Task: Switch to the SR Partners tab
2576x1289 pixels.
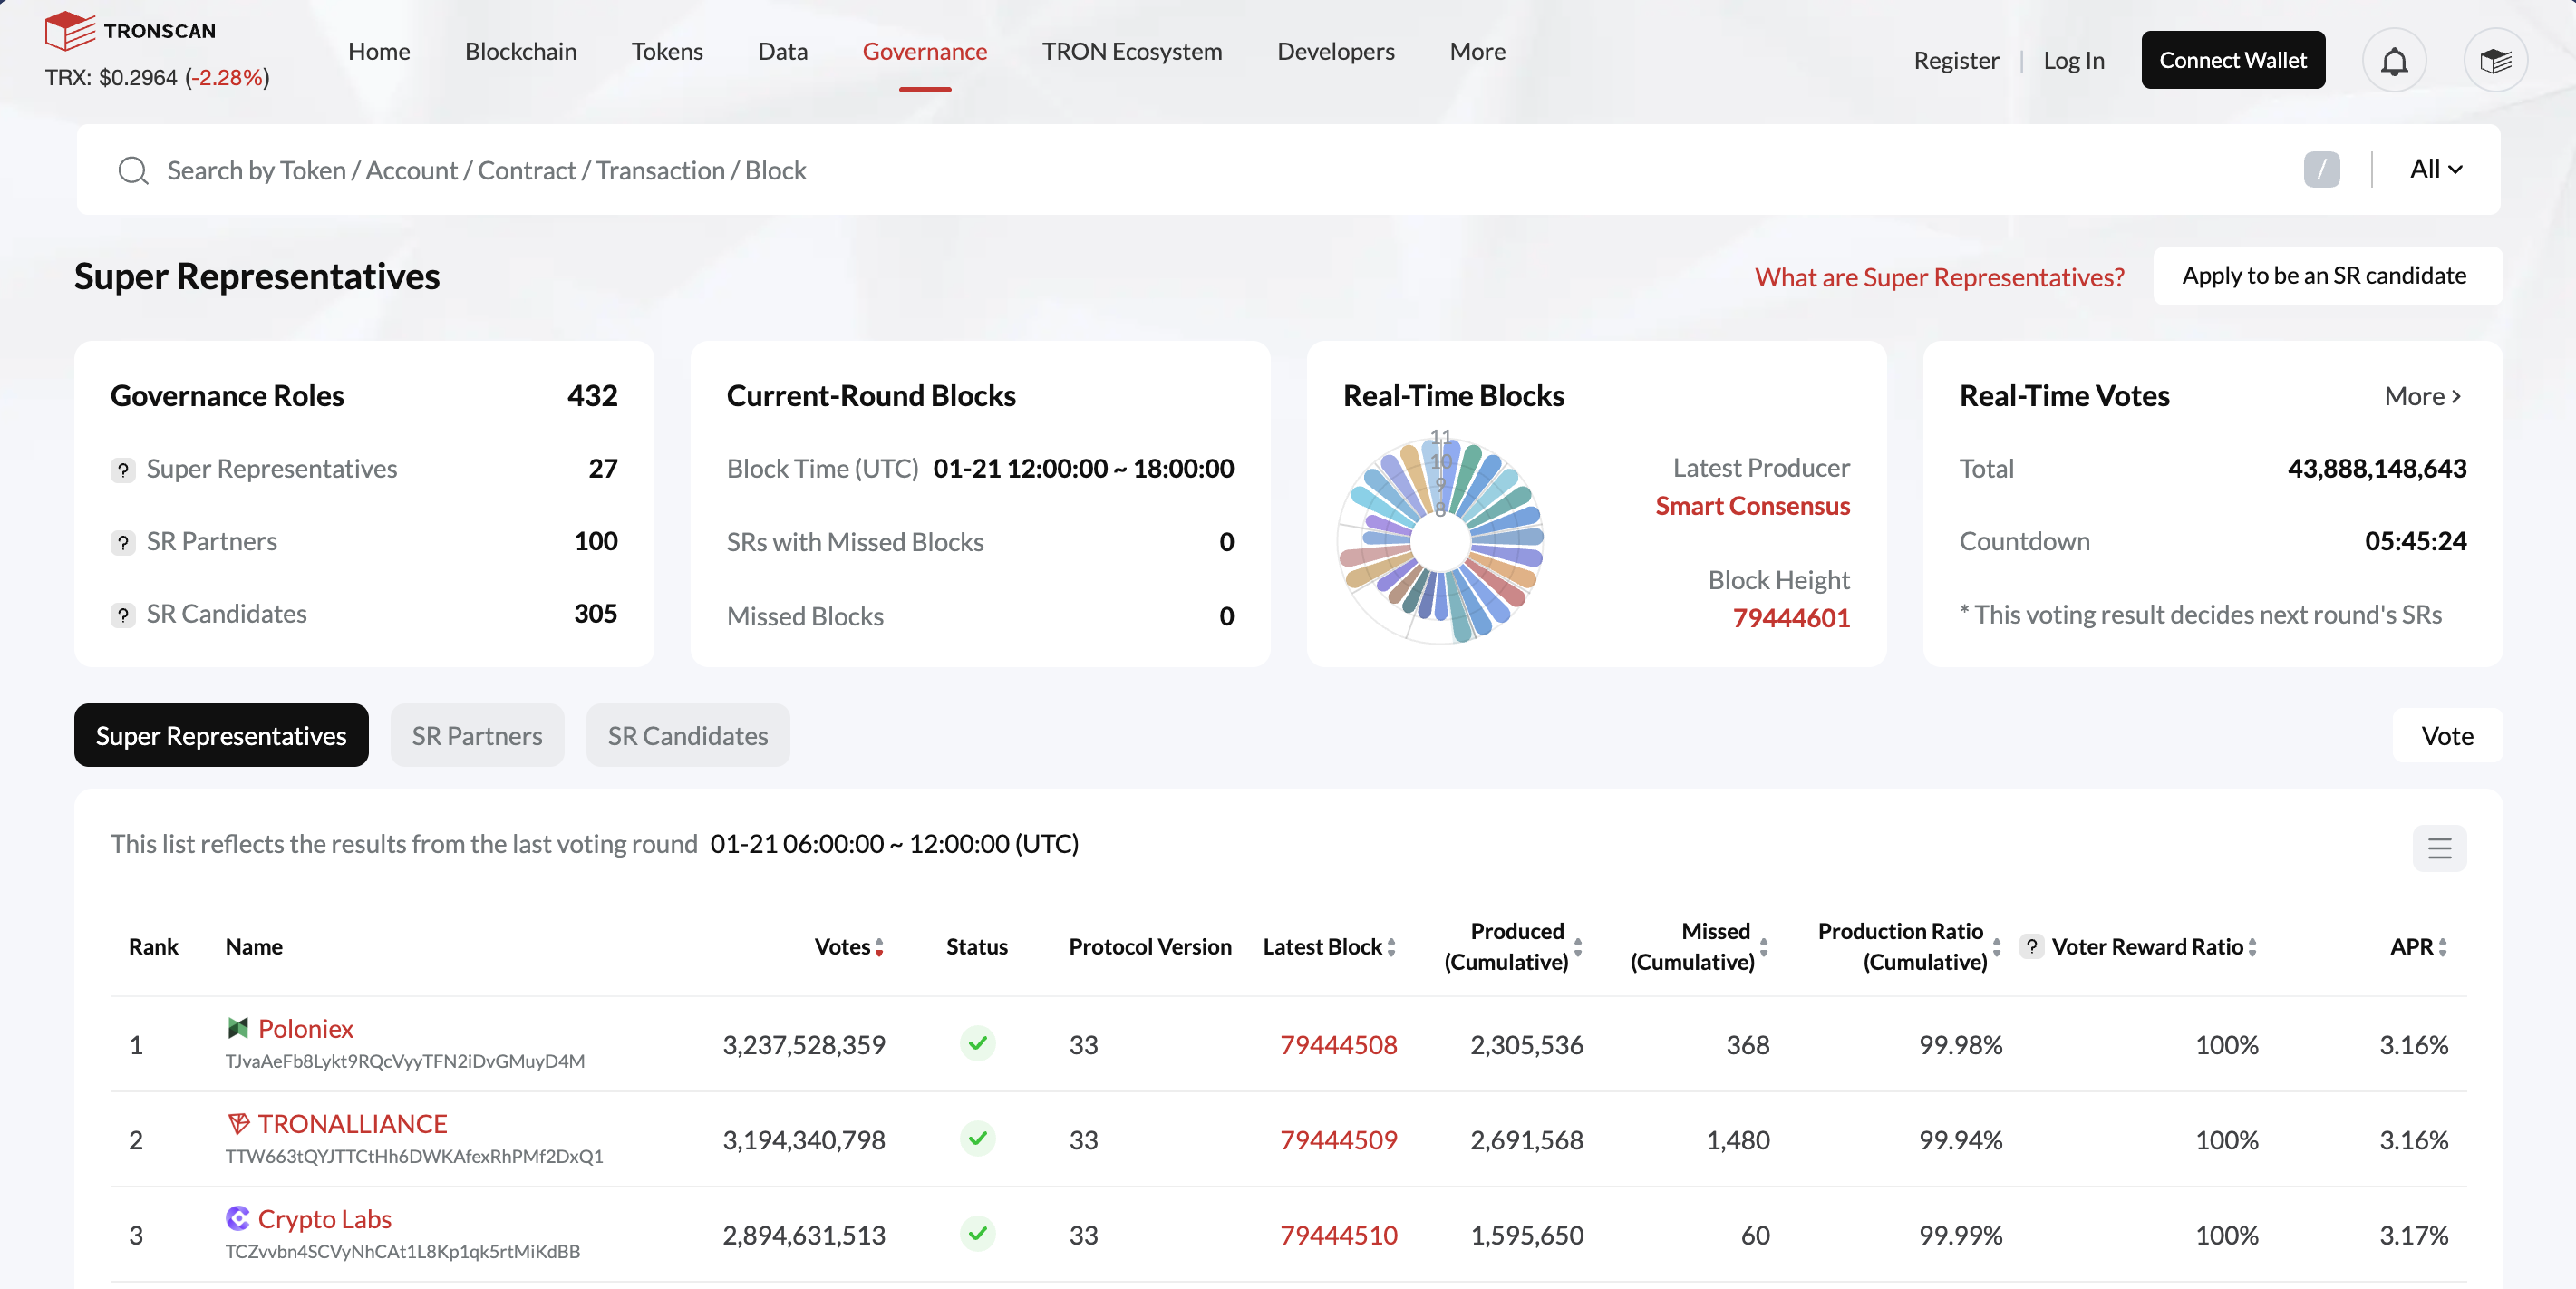Action: (x=477, y=735)
